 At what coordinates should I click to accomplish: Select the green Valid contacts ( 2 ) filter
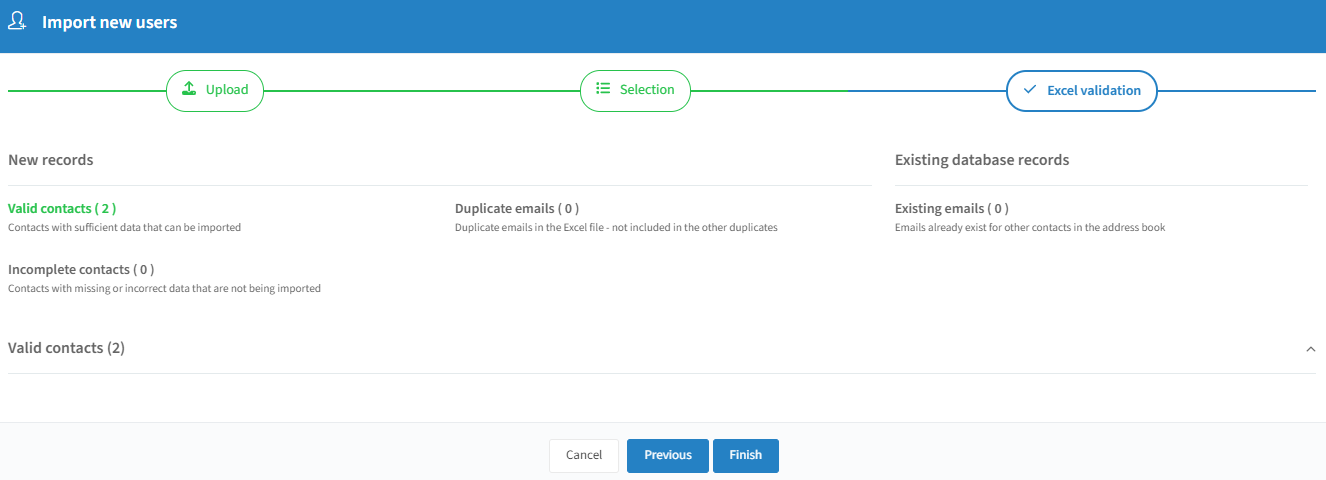pyautogui.click(x=62, y=209)
